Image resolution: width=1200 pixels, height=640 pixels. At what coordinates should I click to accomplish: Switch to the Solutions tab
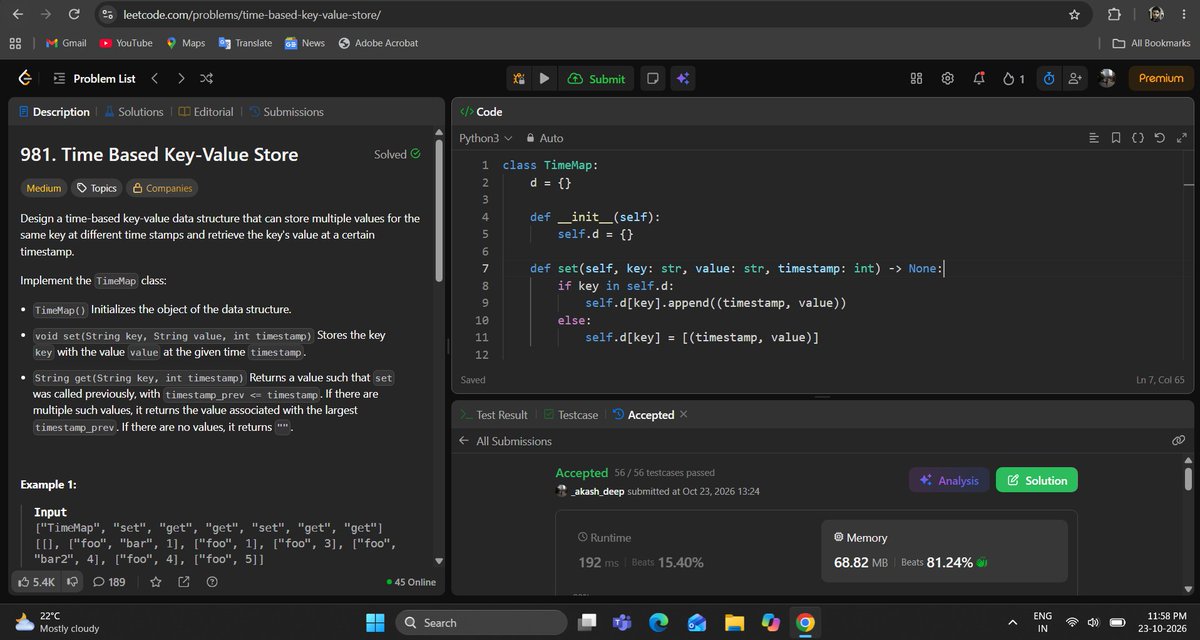click(133, 112)
